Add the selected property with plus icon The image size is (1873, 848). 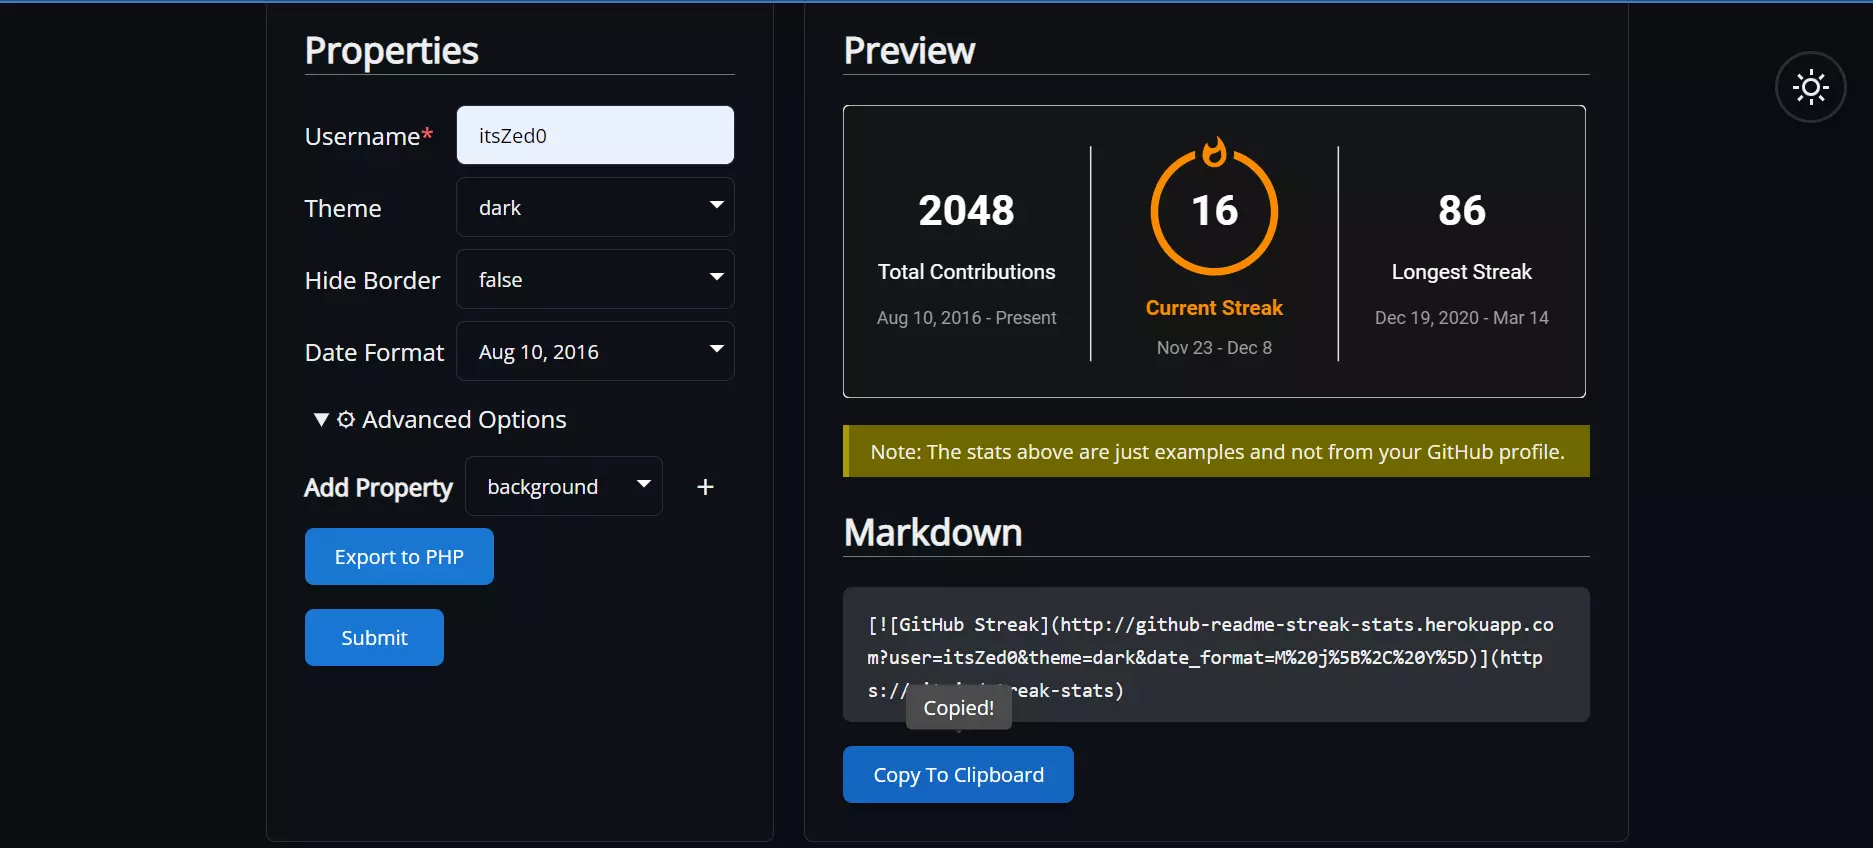tap(705, 487)
